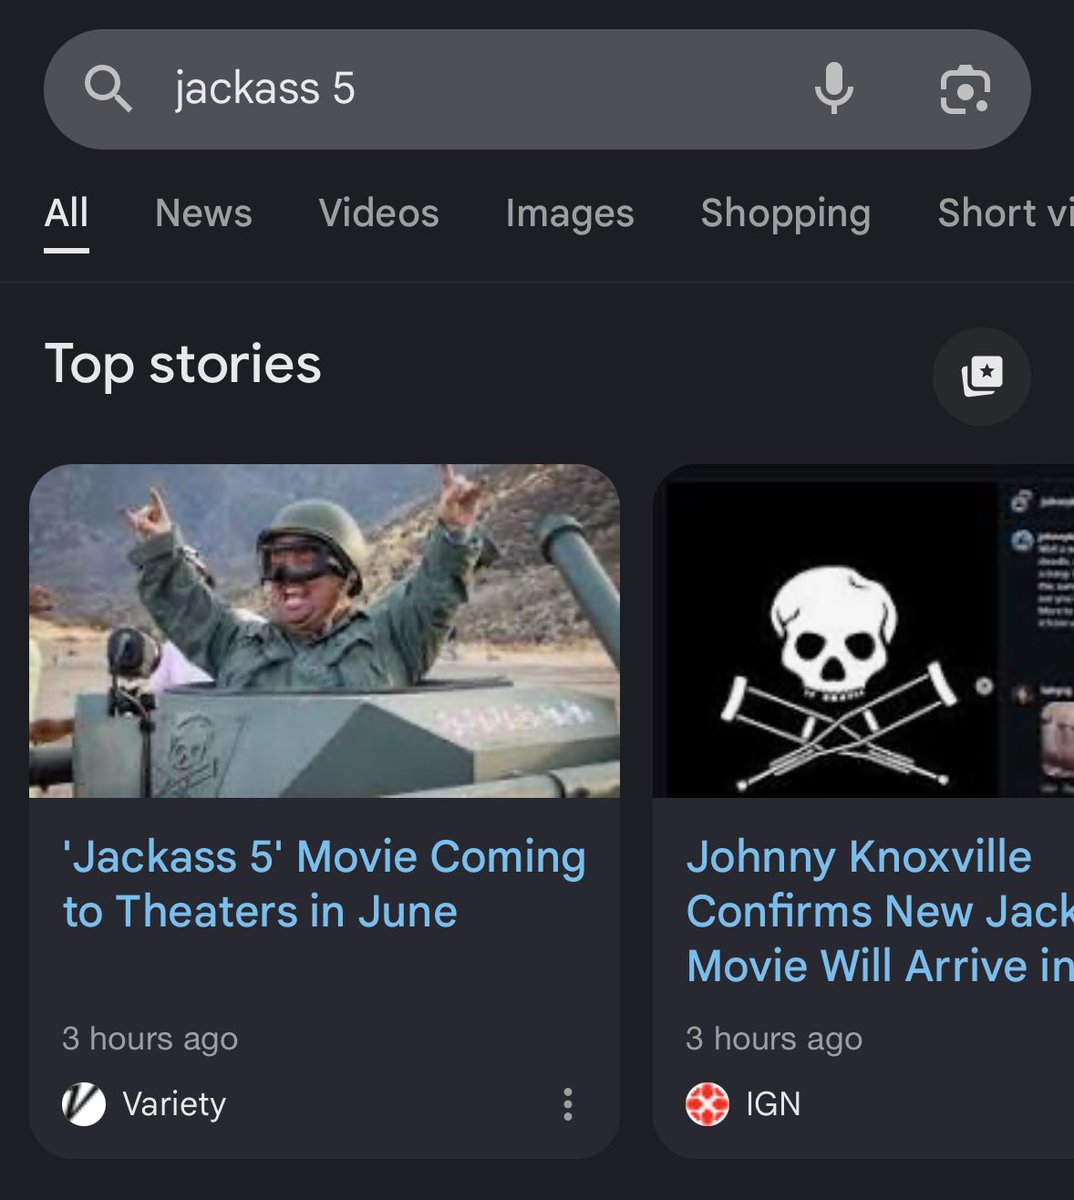
Task: Open the tank photo thumbnail of Variety story
Action: 324,631
